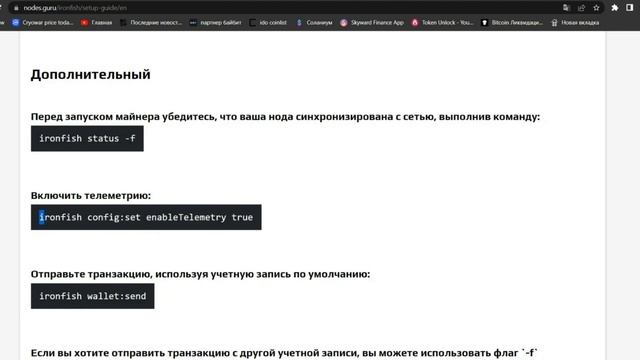Image resolution: width=640 pixels, height=360 pixels.
Task: Click the translate page icon
Action: click(x=566, y=8)
